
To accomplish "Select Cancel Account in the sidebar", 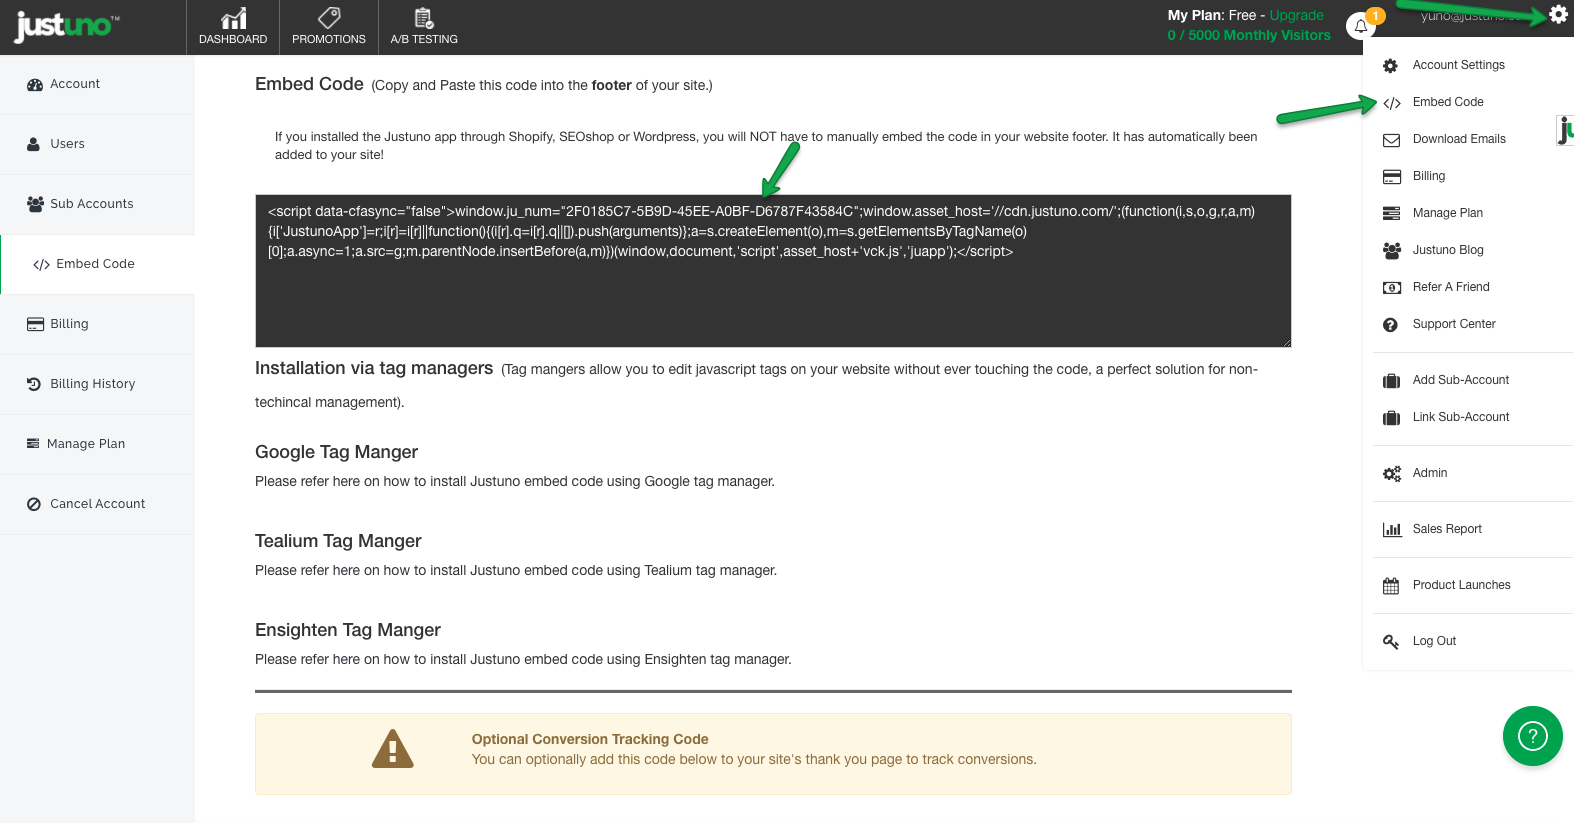I will click(97, 504).
